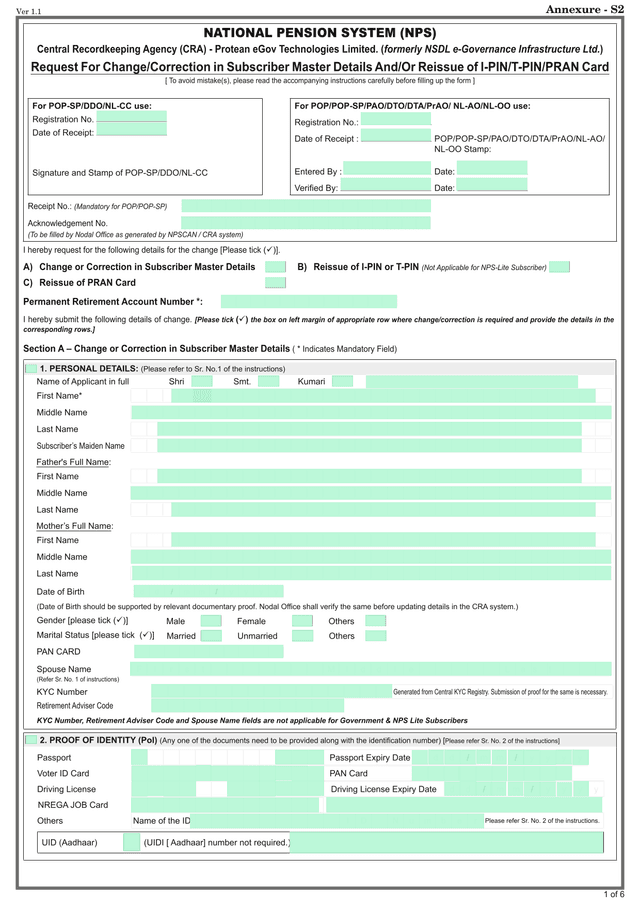Tick the Proof of Identity section checkbox
Screen dimensions: 640x905
(31, 740)
